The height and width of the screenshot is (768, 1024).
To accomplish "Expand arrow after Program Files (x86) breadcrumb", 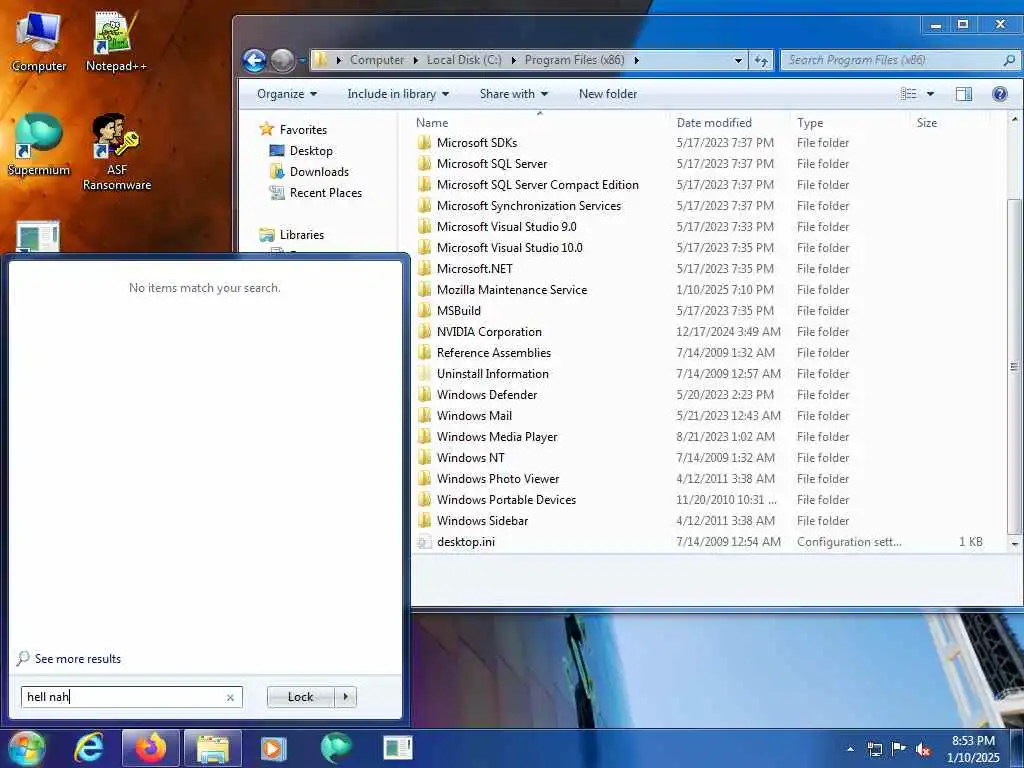I will tap(636, 60).
